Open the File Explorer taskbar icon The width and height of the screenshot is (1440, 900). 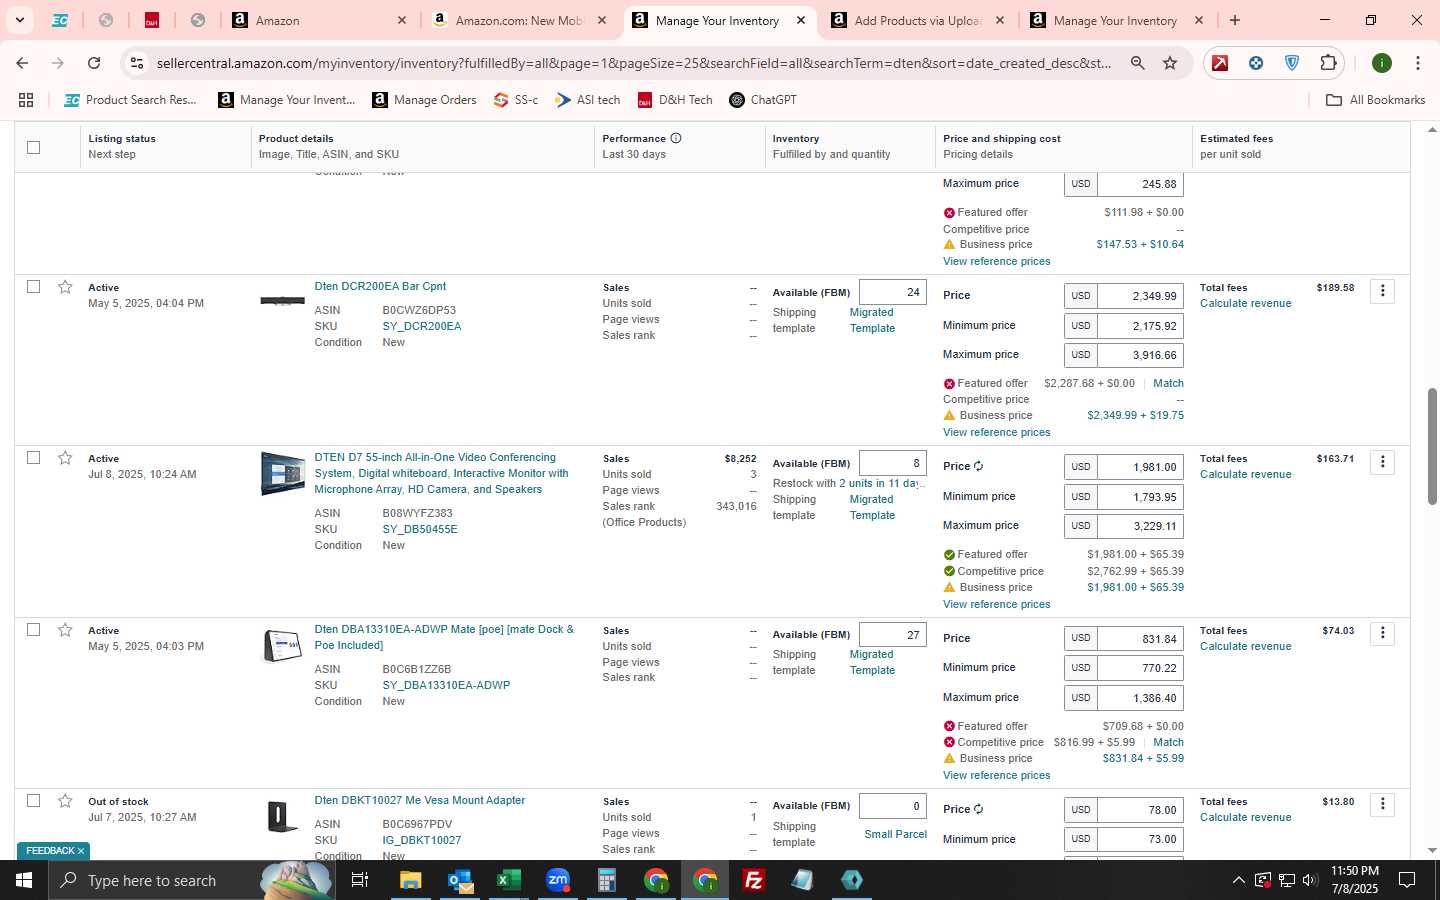point(411,880)
